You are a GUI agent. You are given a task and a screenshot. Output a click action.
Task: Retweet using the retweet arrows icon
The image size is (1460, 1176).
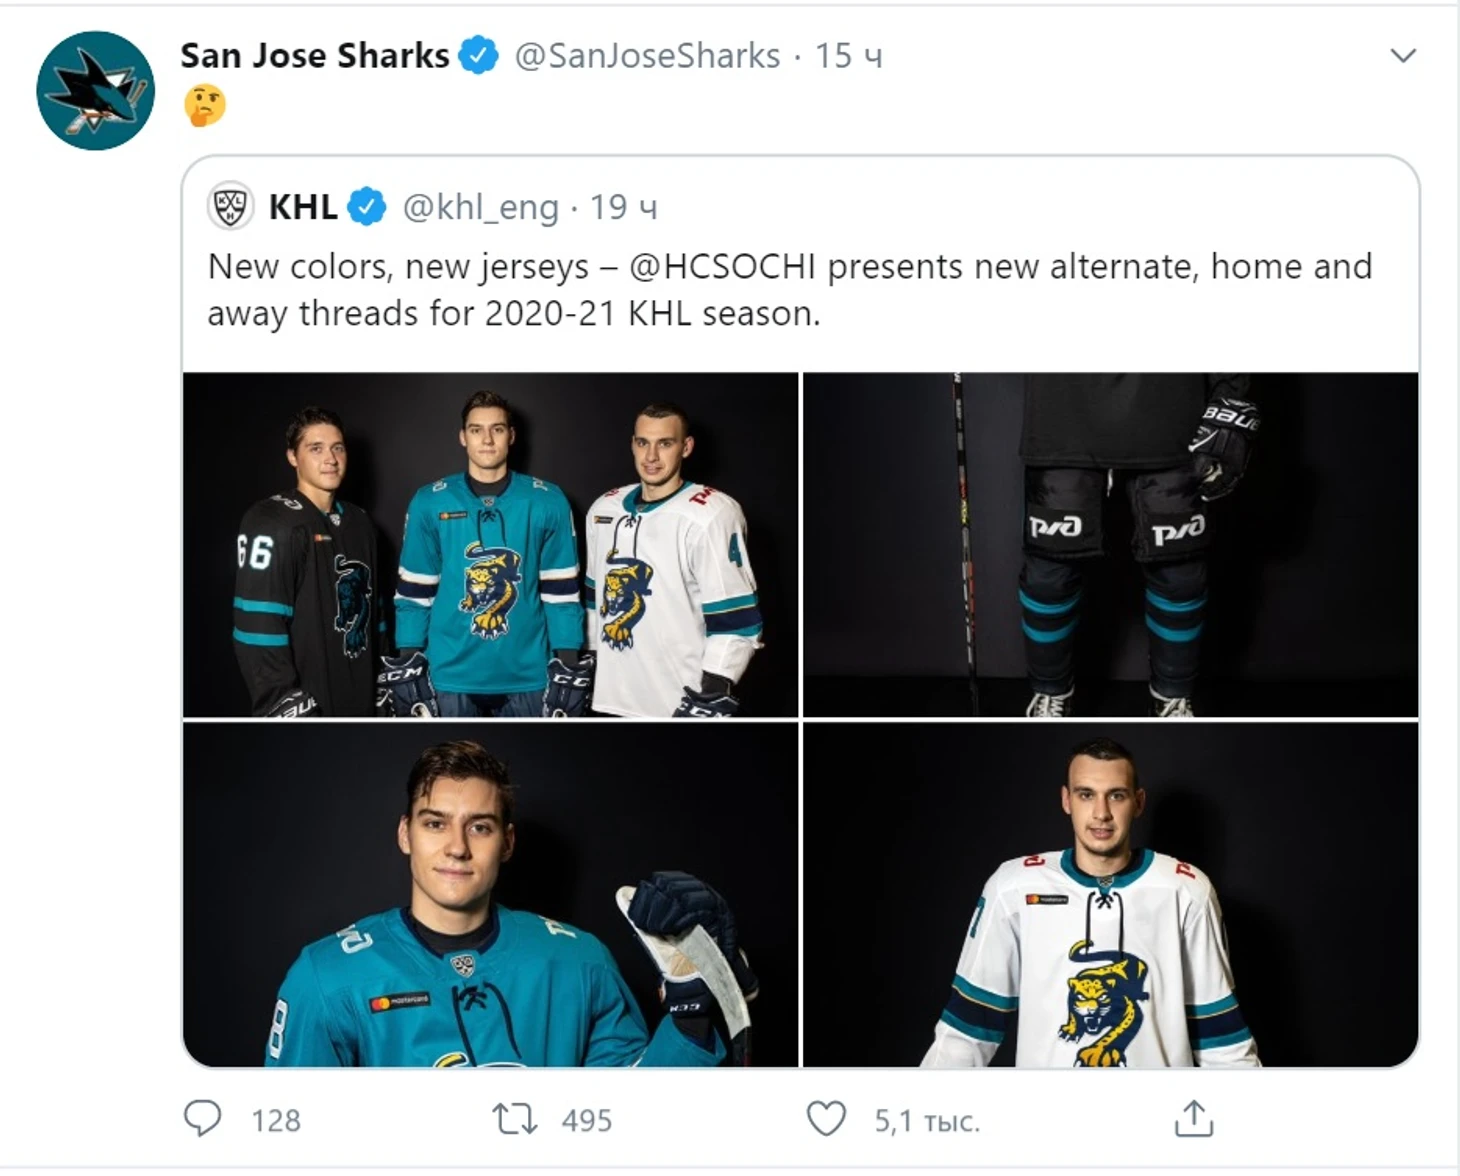tap(515, 1118)
